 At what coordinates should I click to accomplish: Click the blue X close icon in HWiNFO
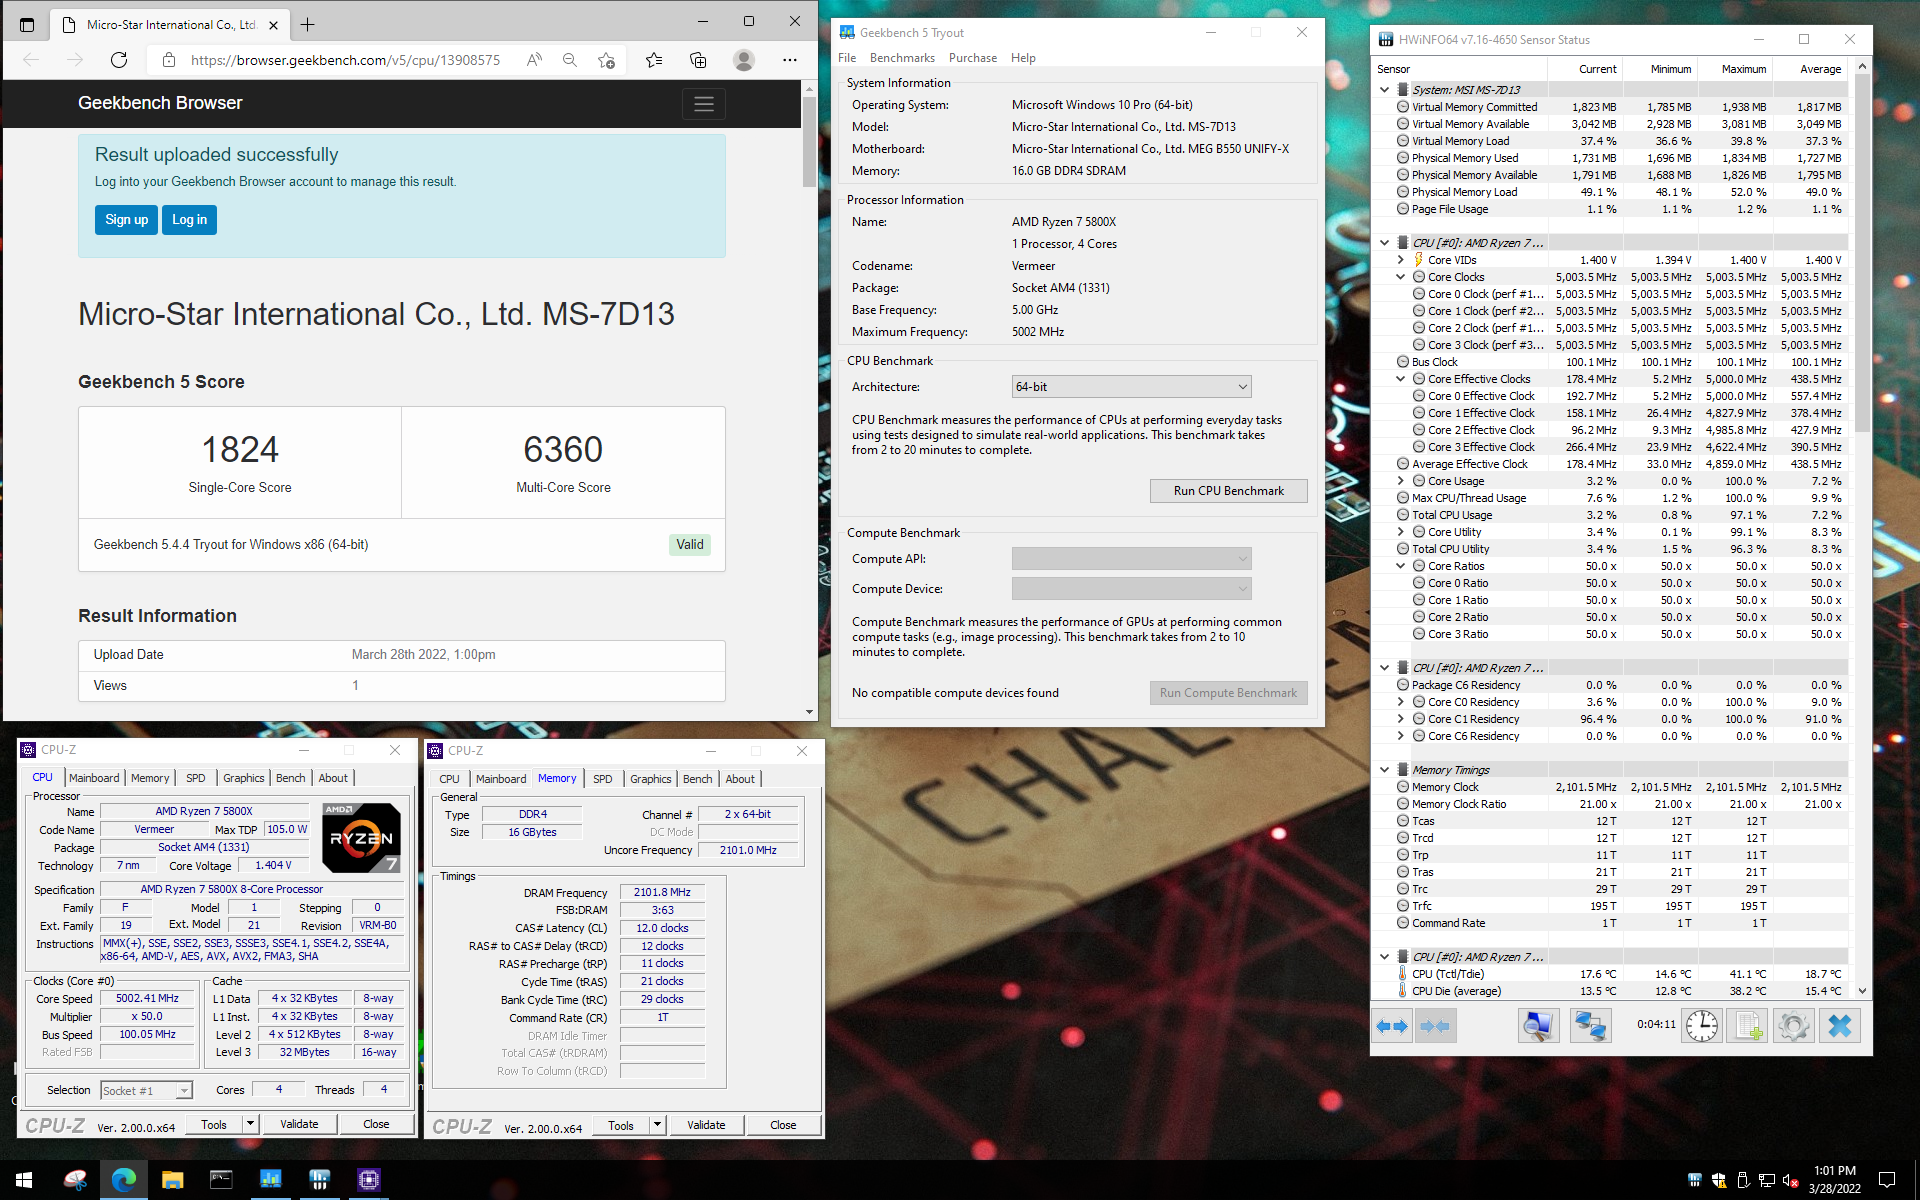tap(1840, 1026)
